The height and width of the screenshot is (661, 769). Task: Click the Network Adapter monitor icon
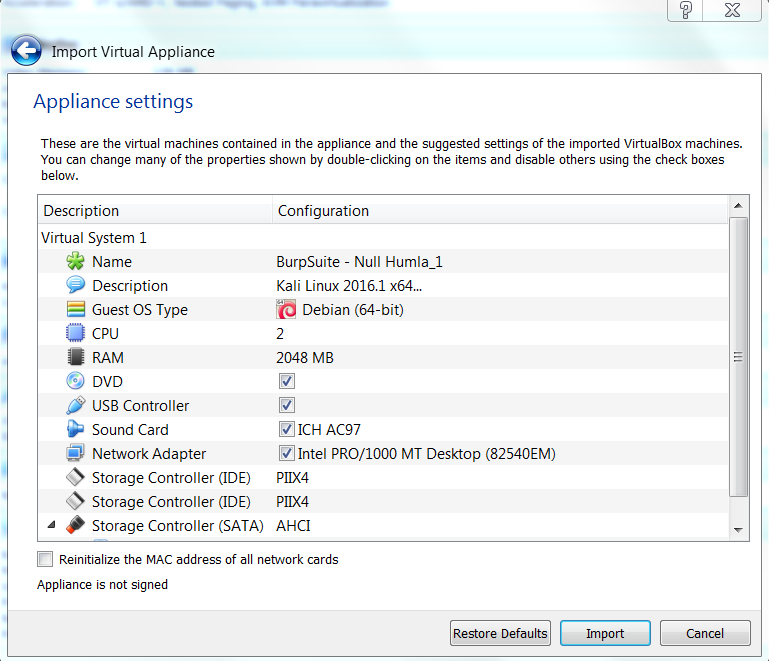(75, 453)
